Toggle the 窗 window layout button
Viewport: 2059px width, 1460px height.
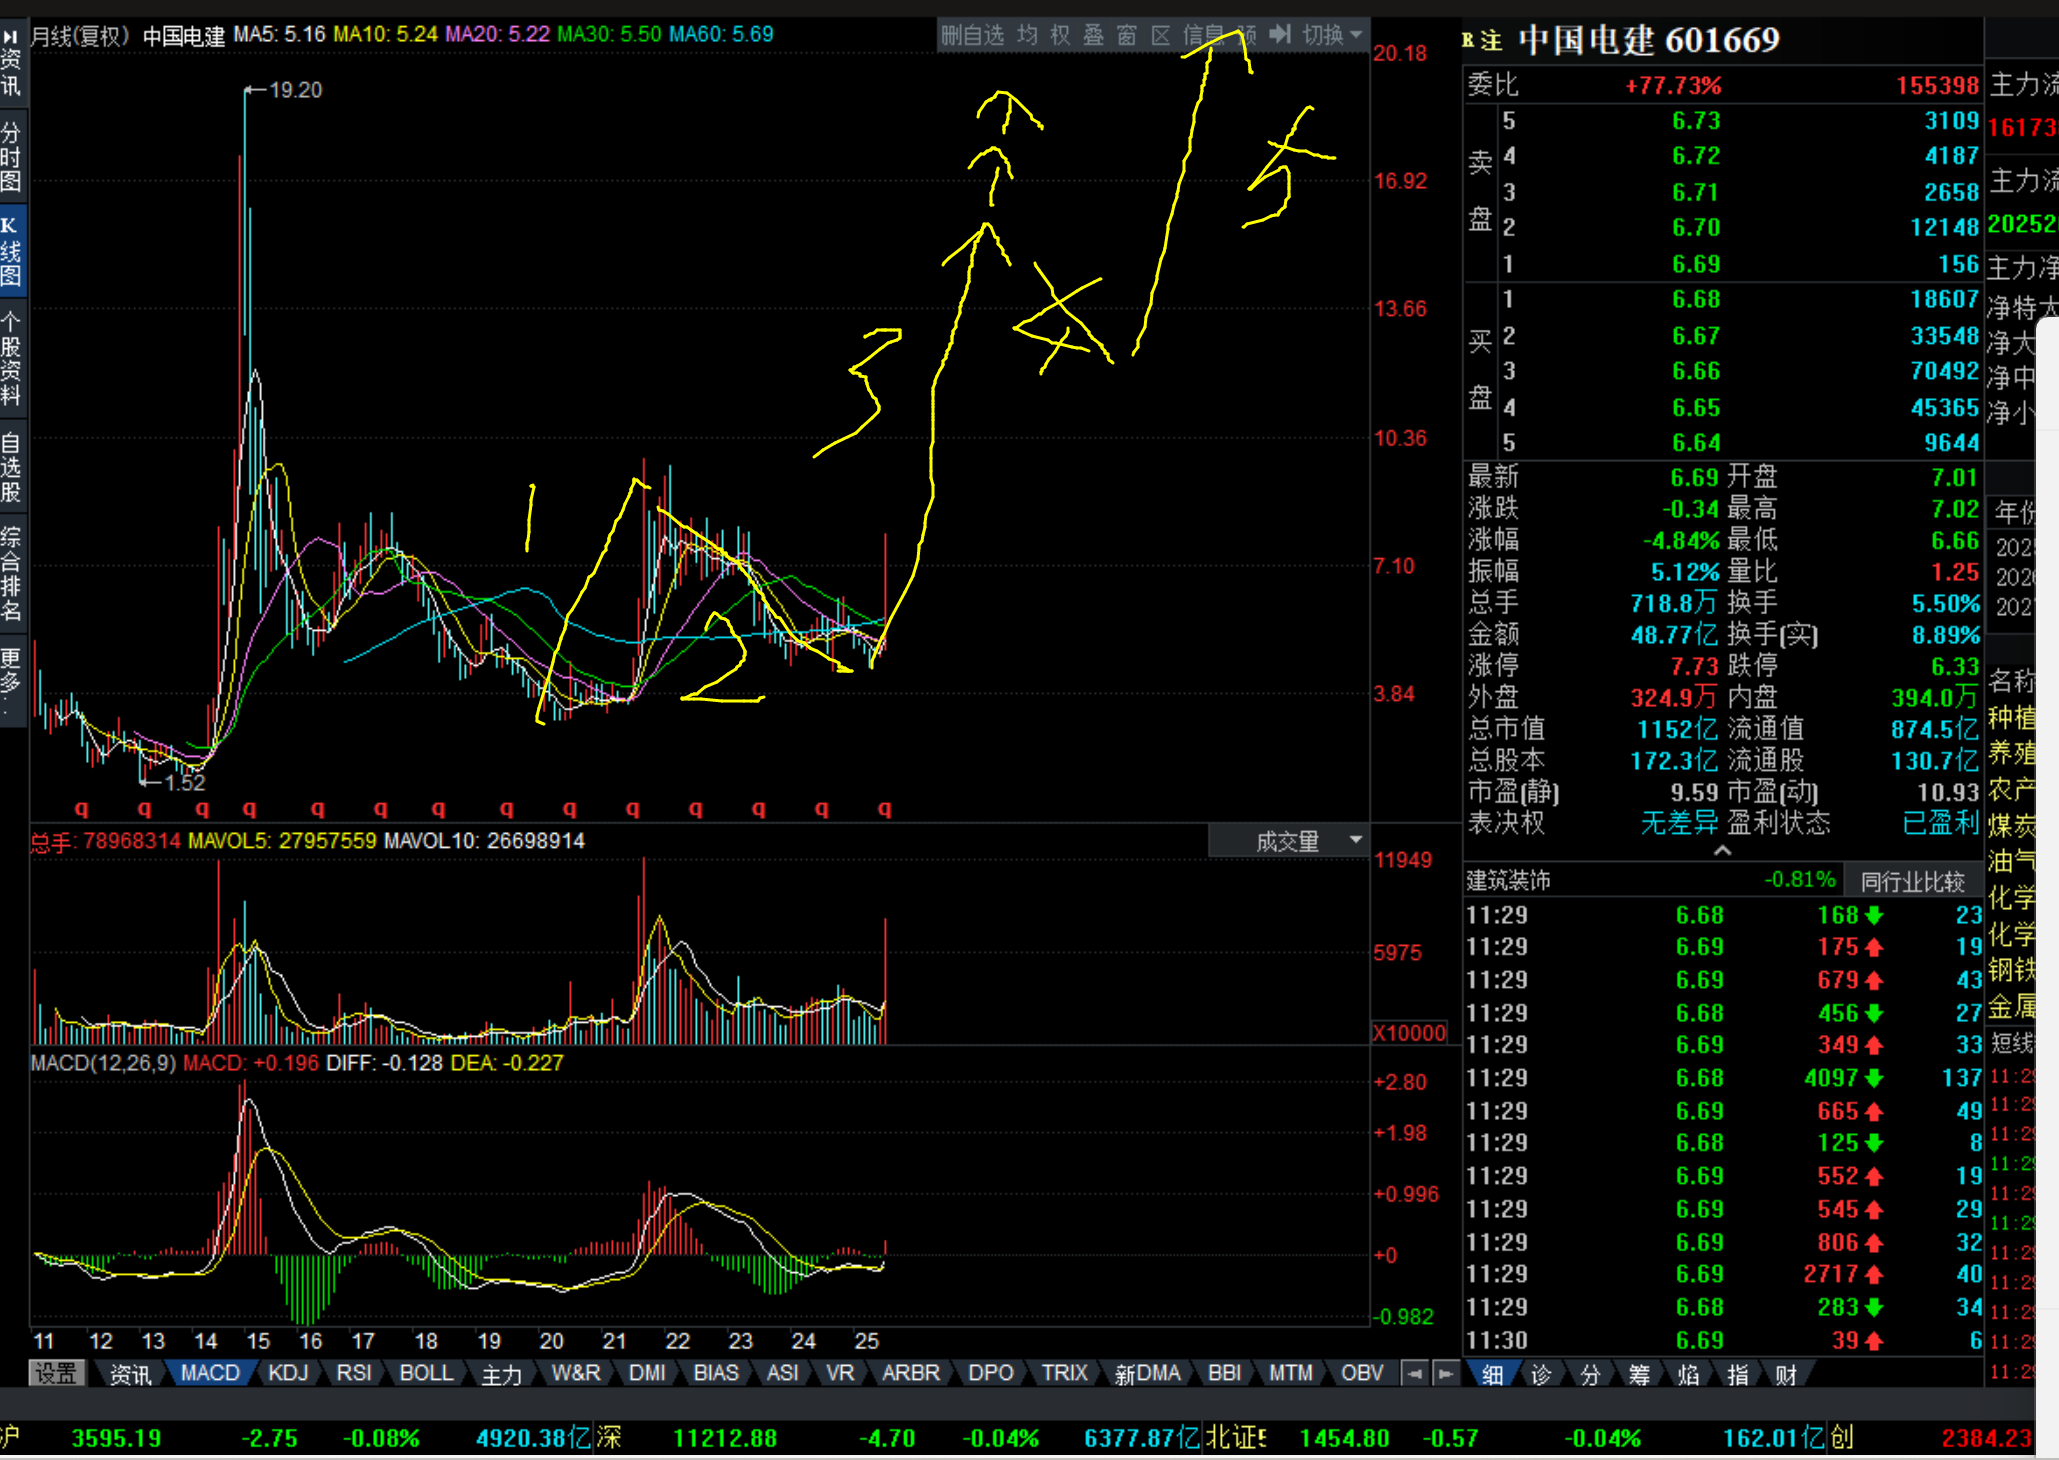(x=1127, y=36)
